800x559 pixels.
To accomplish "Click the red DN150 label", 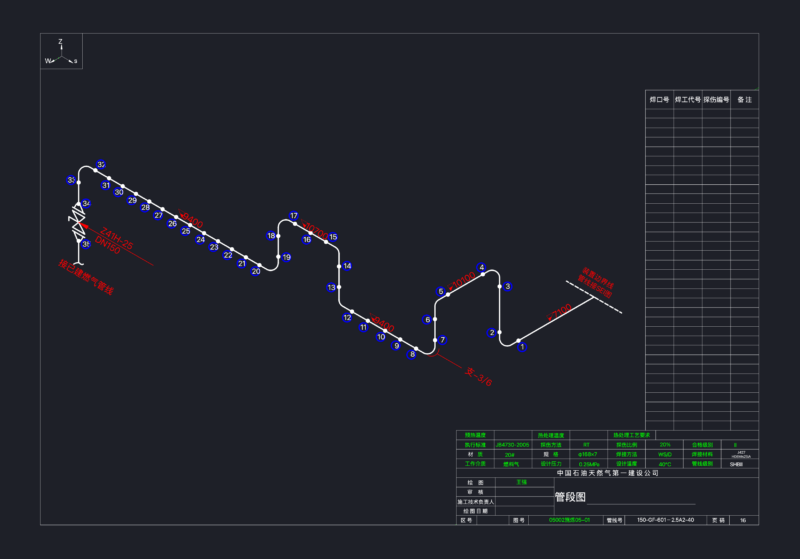I will click(x=108, y=246).
